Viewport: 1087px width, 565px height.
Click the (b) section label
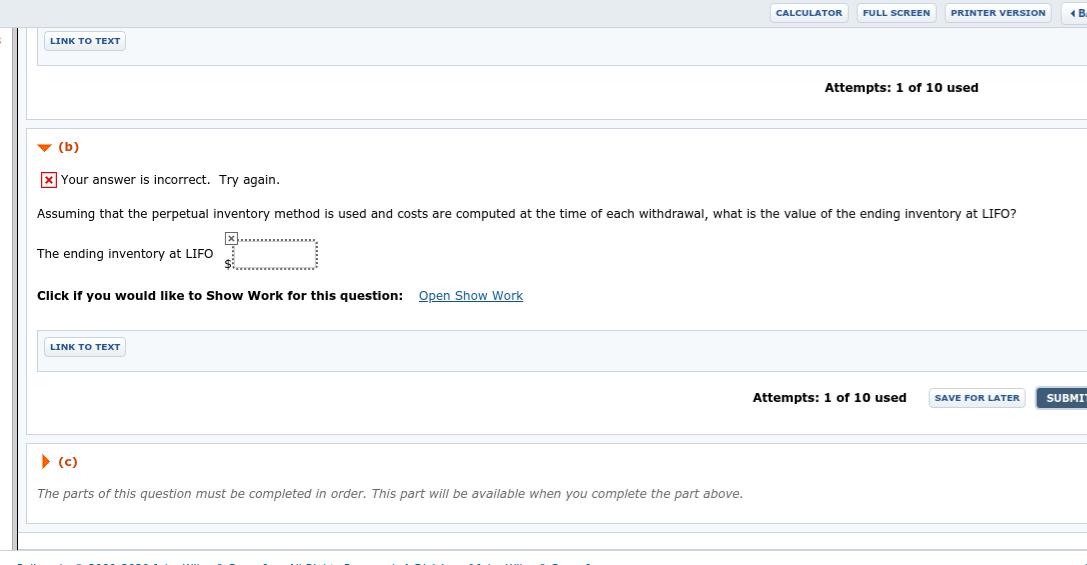(x=69, y=147)
